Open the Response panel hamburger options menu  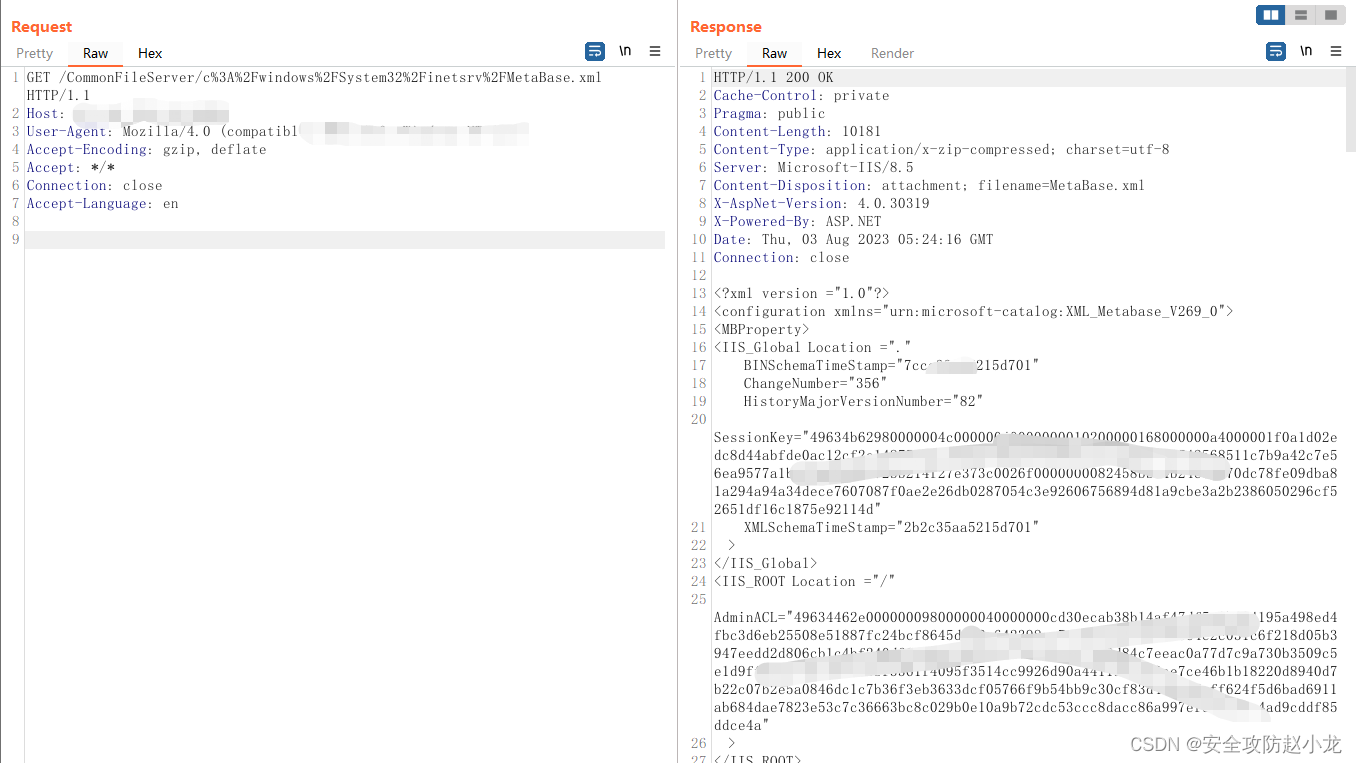click(x=1336, y=51)
